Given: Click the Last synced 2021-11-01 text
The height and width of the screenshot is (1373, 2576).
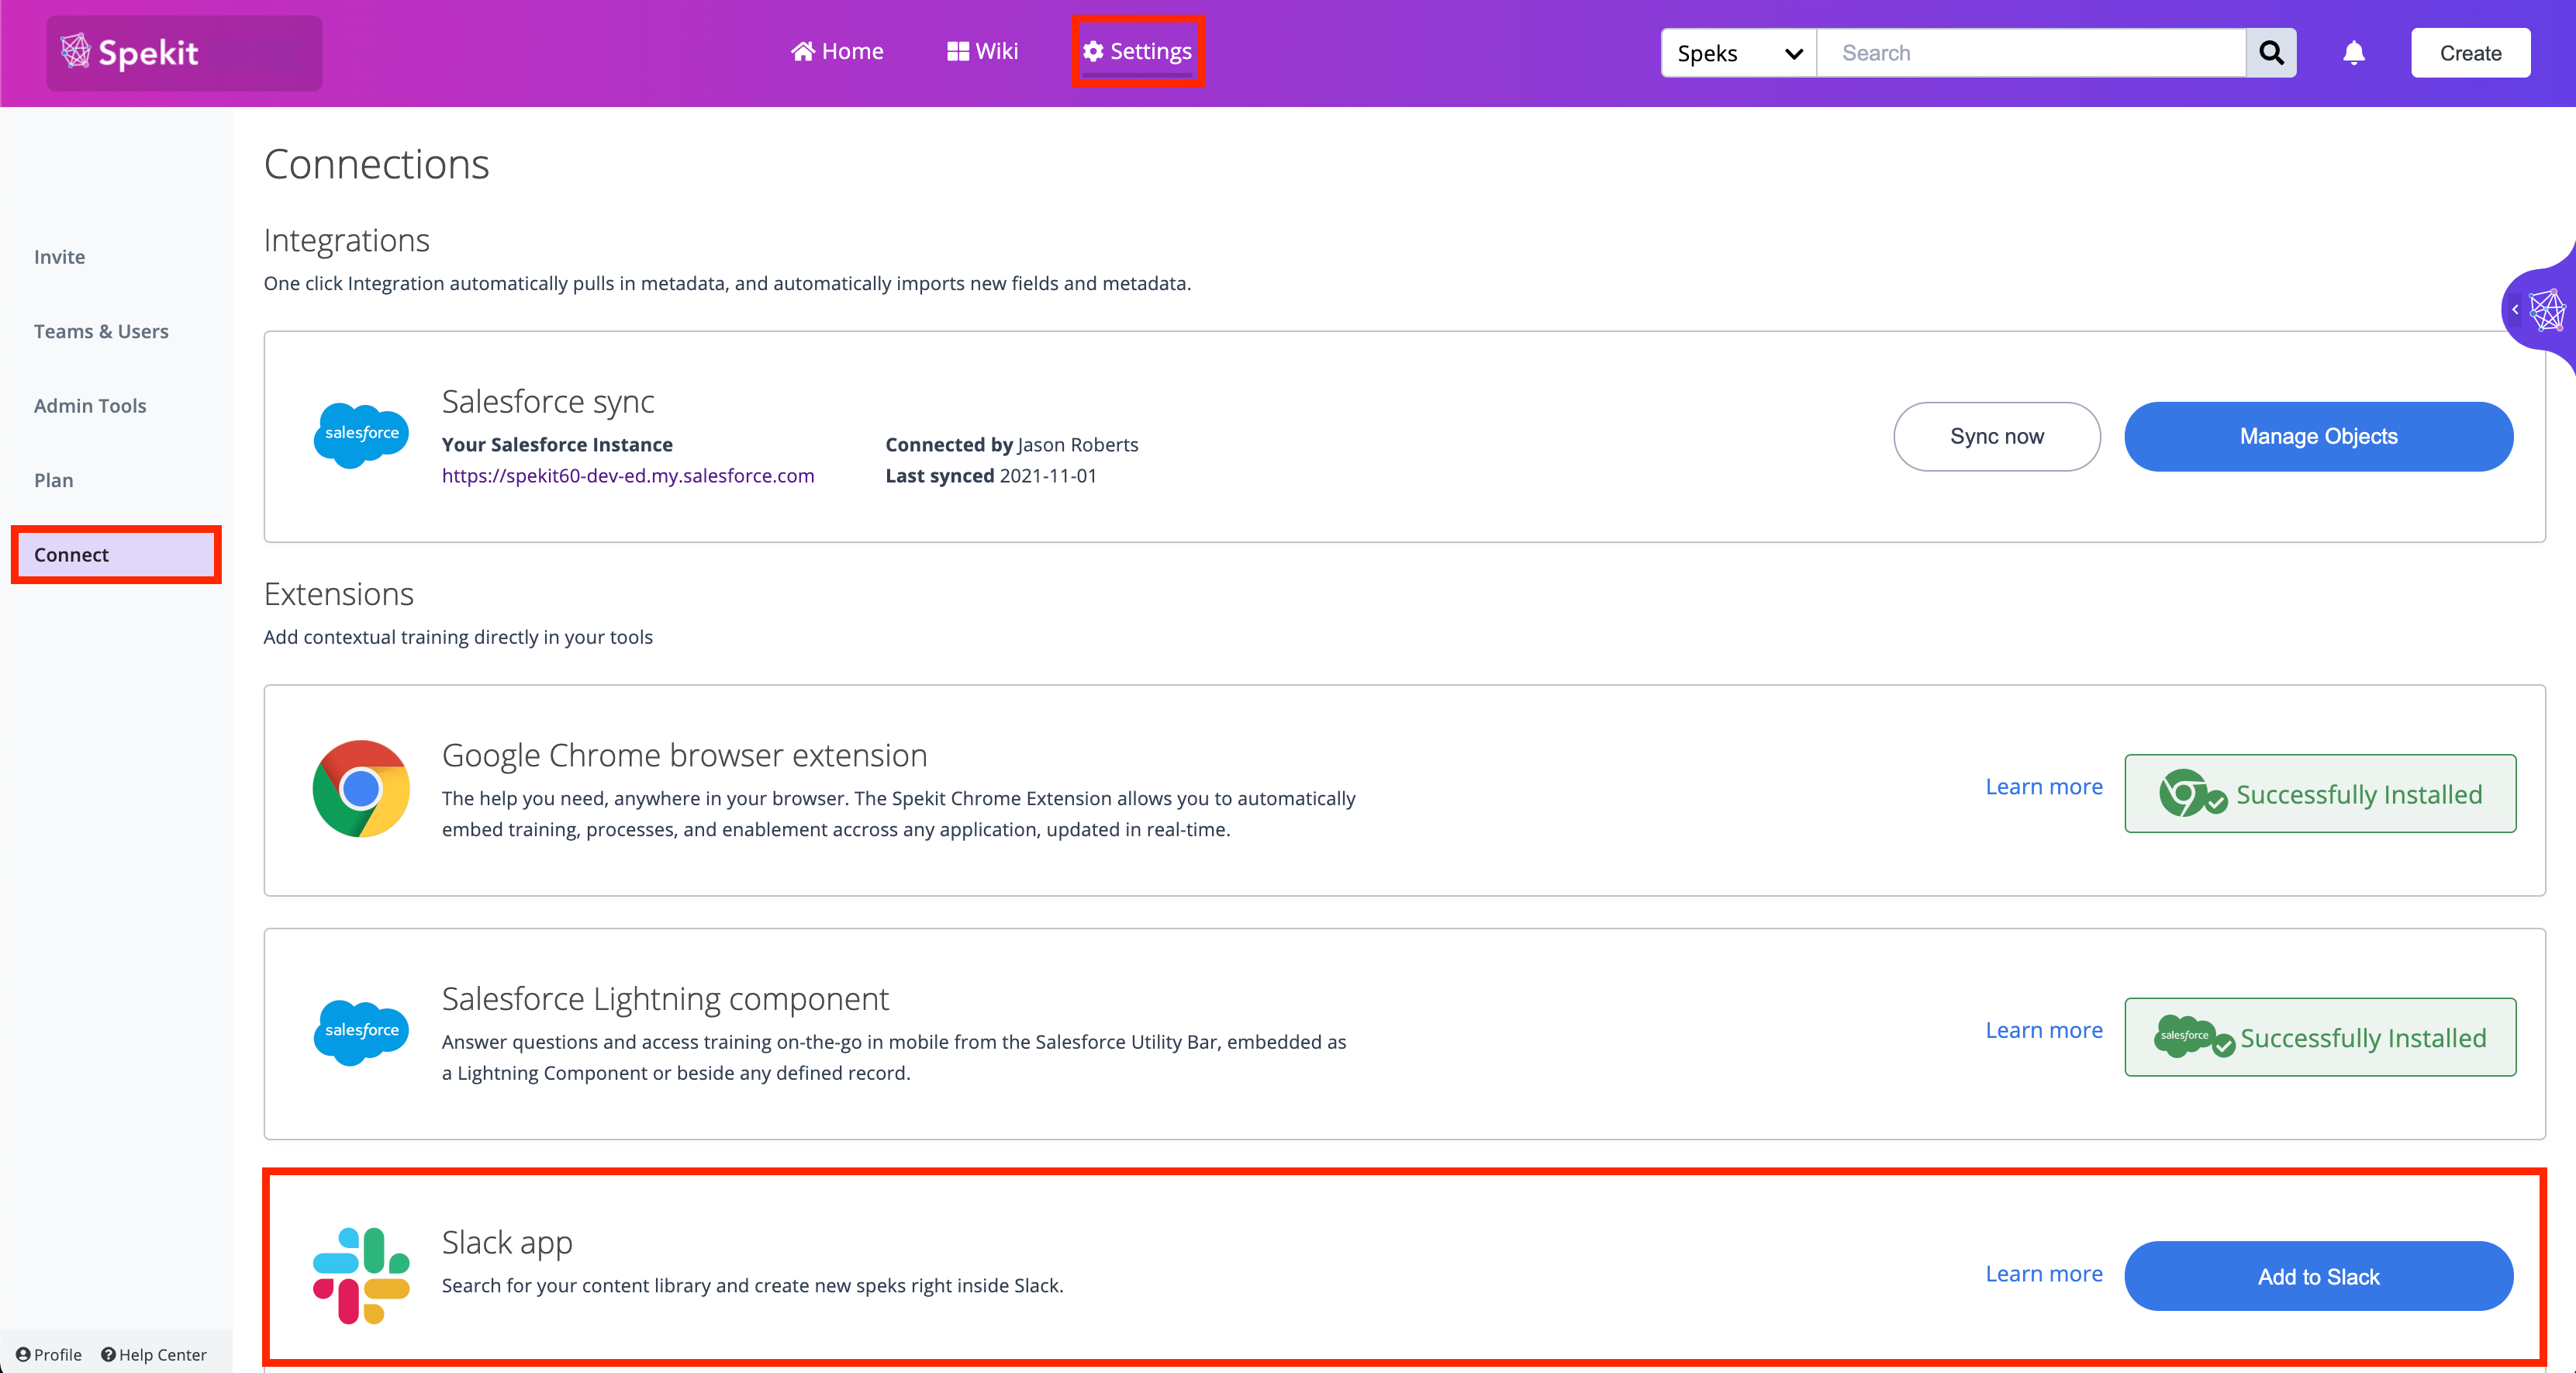Looking at the screenshot, I should (991, 476).
